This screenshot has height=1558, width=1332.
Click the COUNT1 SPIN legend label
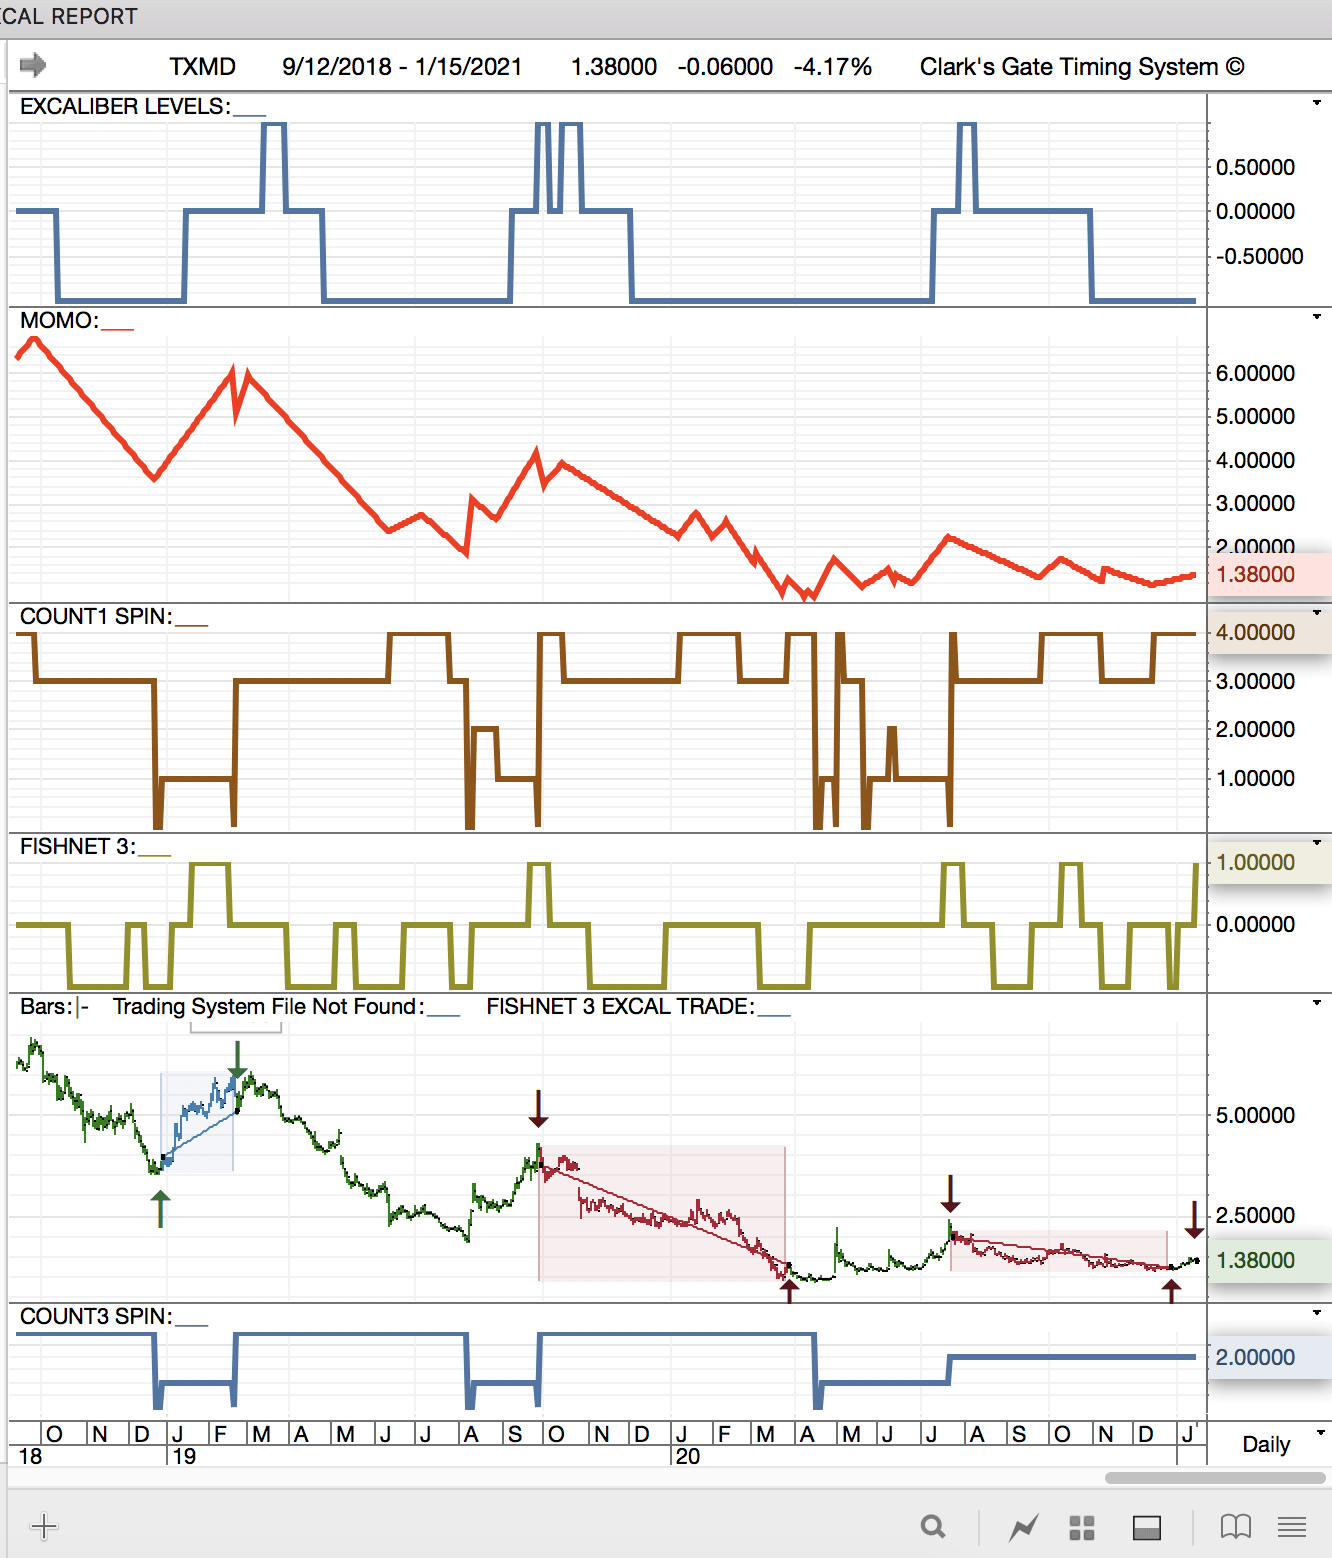pos(96,616)
